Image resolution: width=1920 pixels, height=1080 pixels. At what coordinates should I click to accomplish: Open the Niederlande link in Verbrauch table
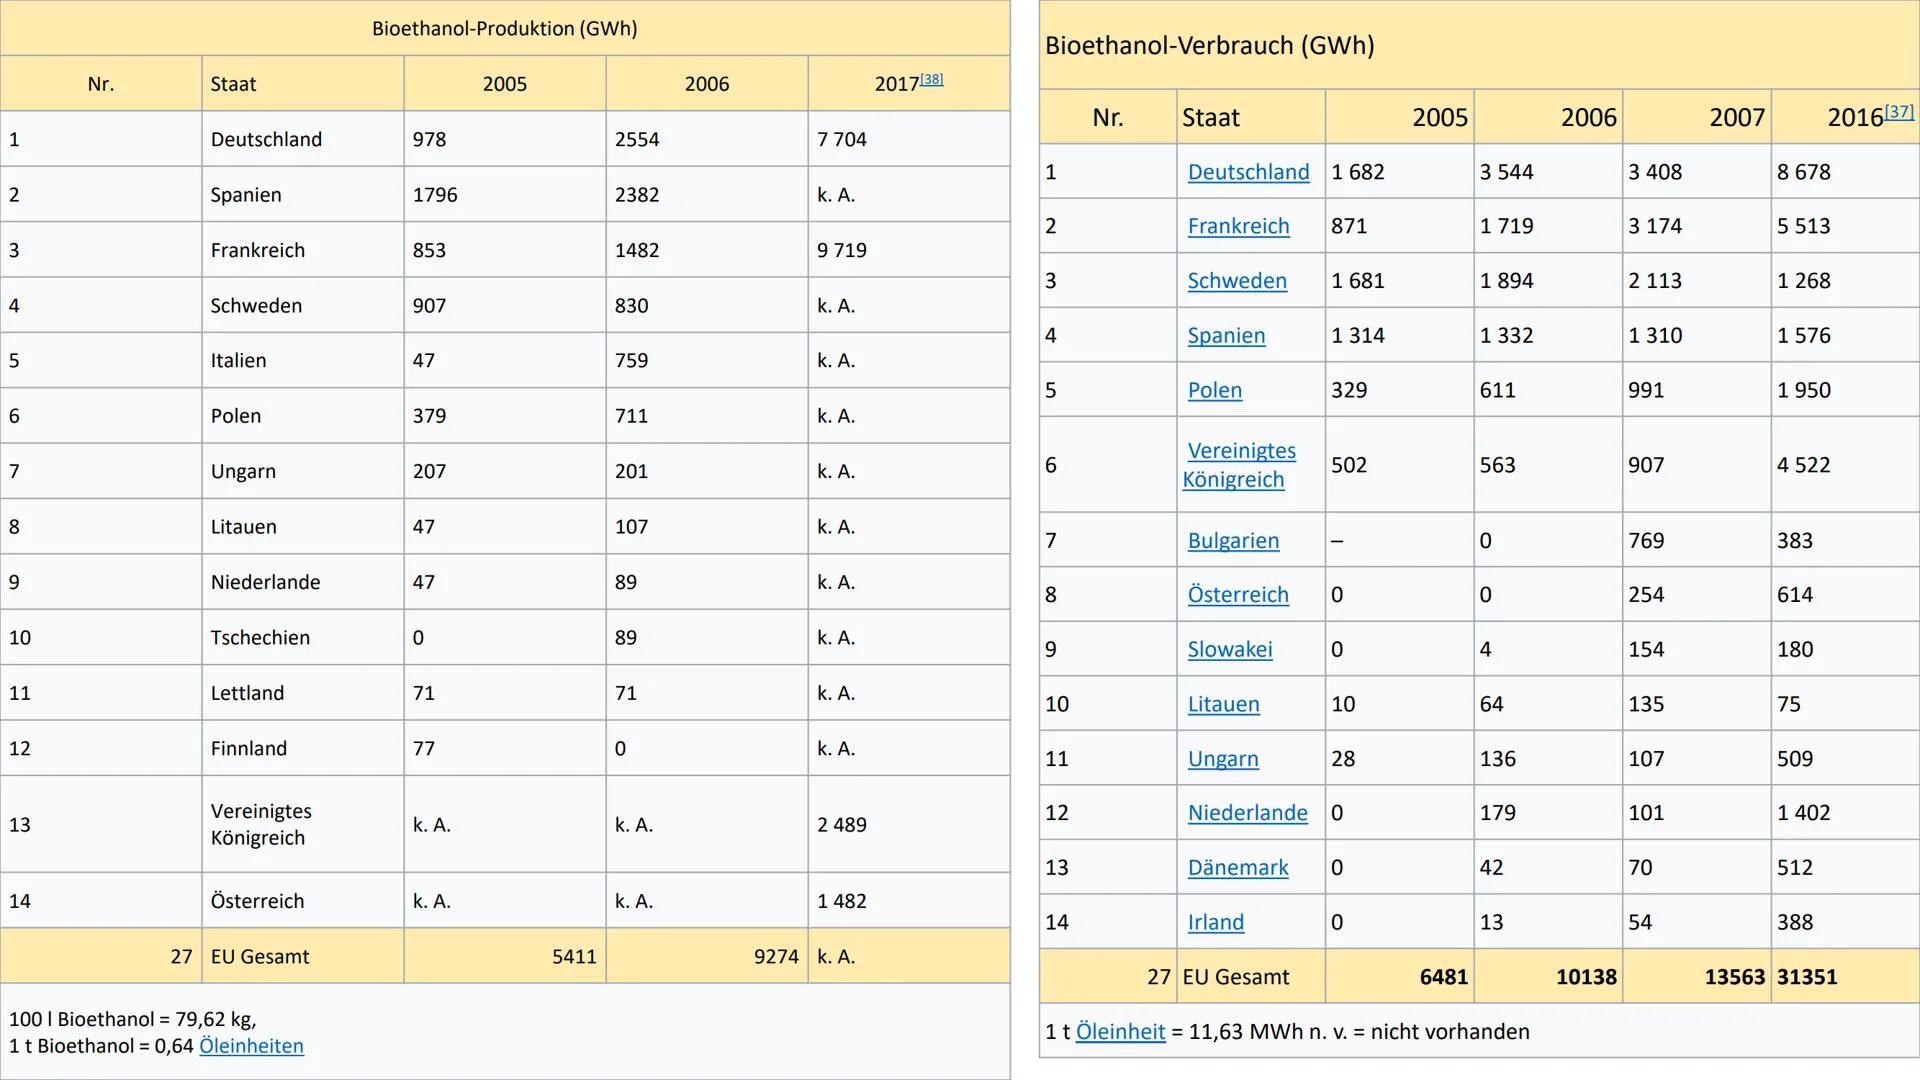pos(1247,813)
